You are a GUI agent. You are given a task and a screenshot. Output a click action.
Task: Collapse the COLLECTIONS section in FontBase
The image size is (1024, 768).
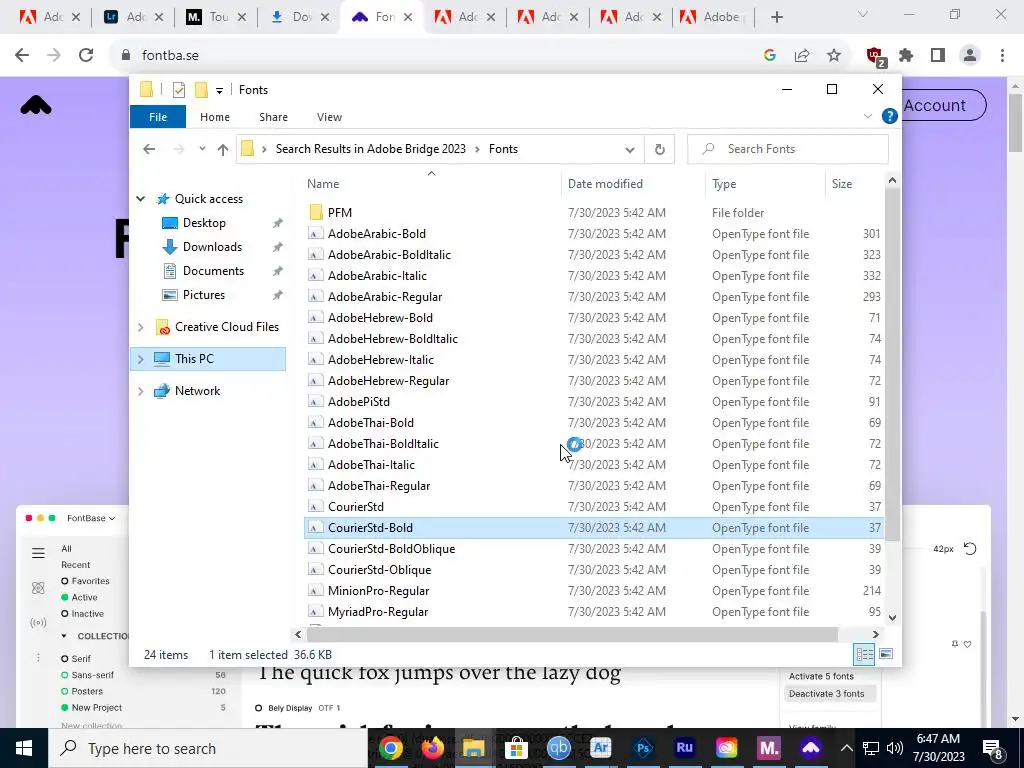(64, 636)
